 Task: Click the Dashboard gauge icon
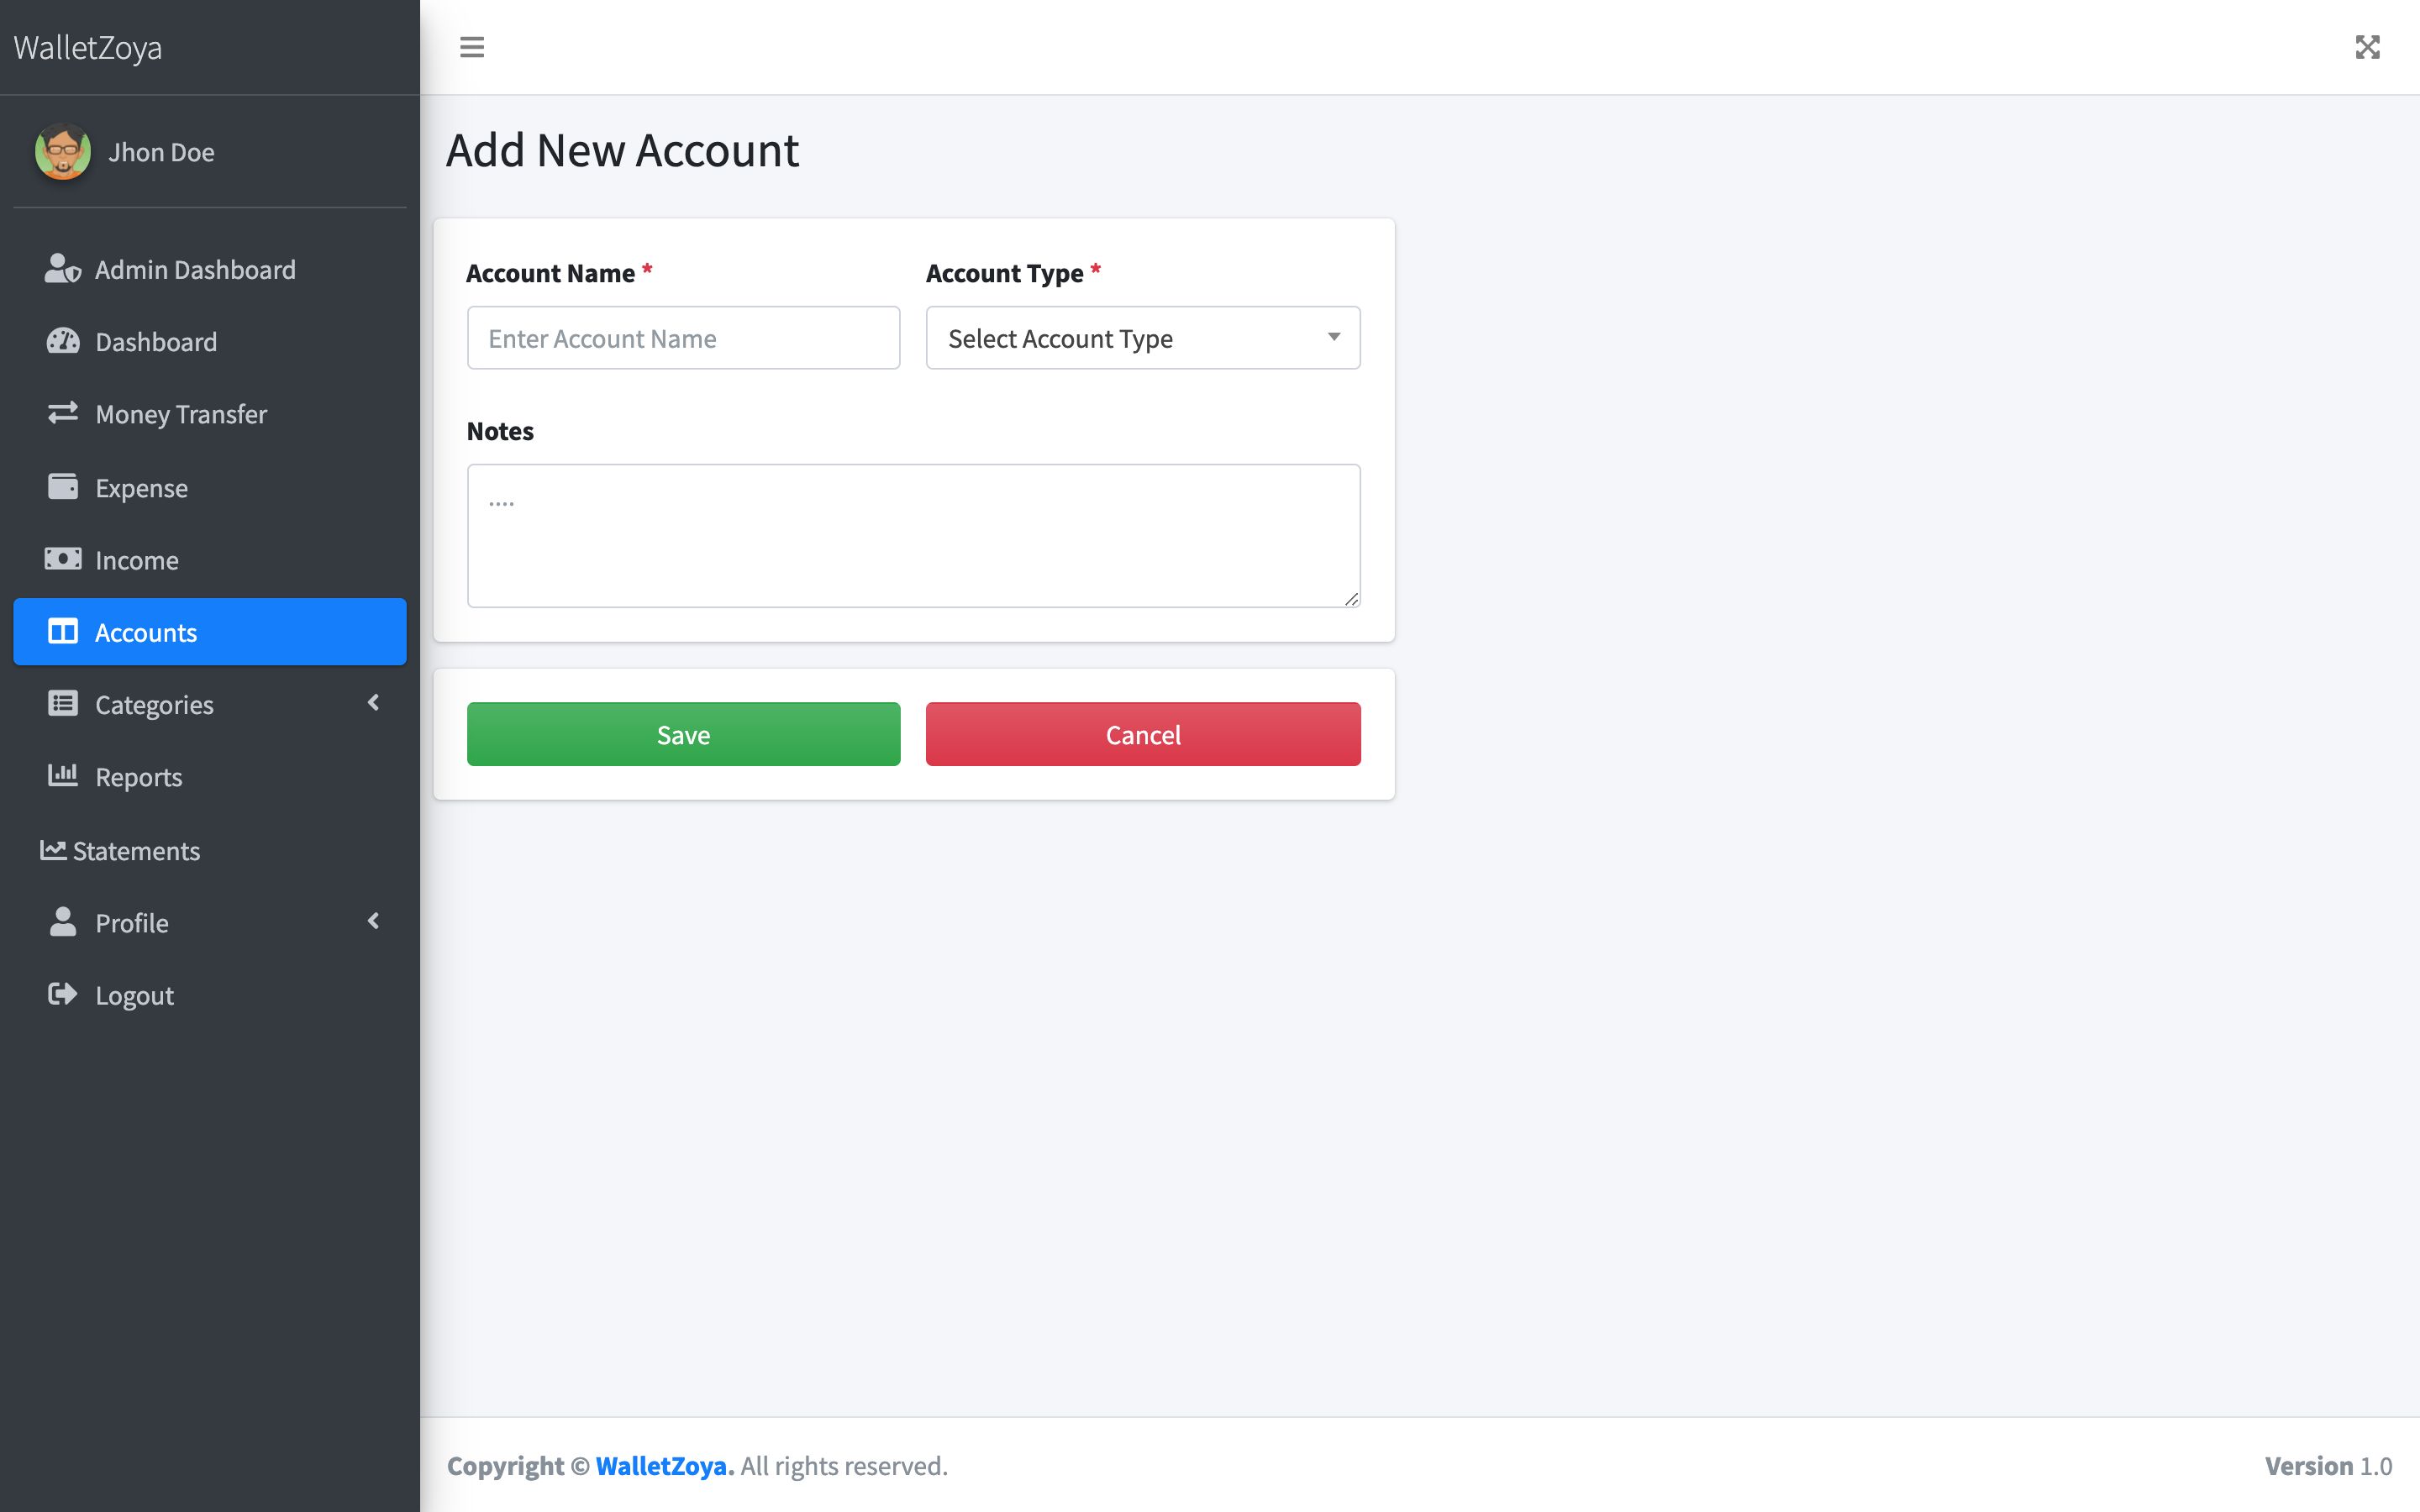[63, 341]
